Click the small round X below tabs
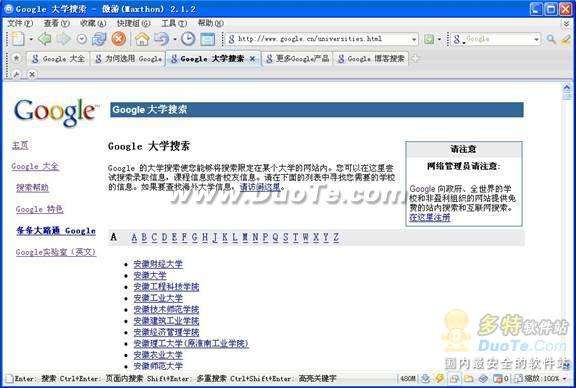576x388 pixels. 32,75
